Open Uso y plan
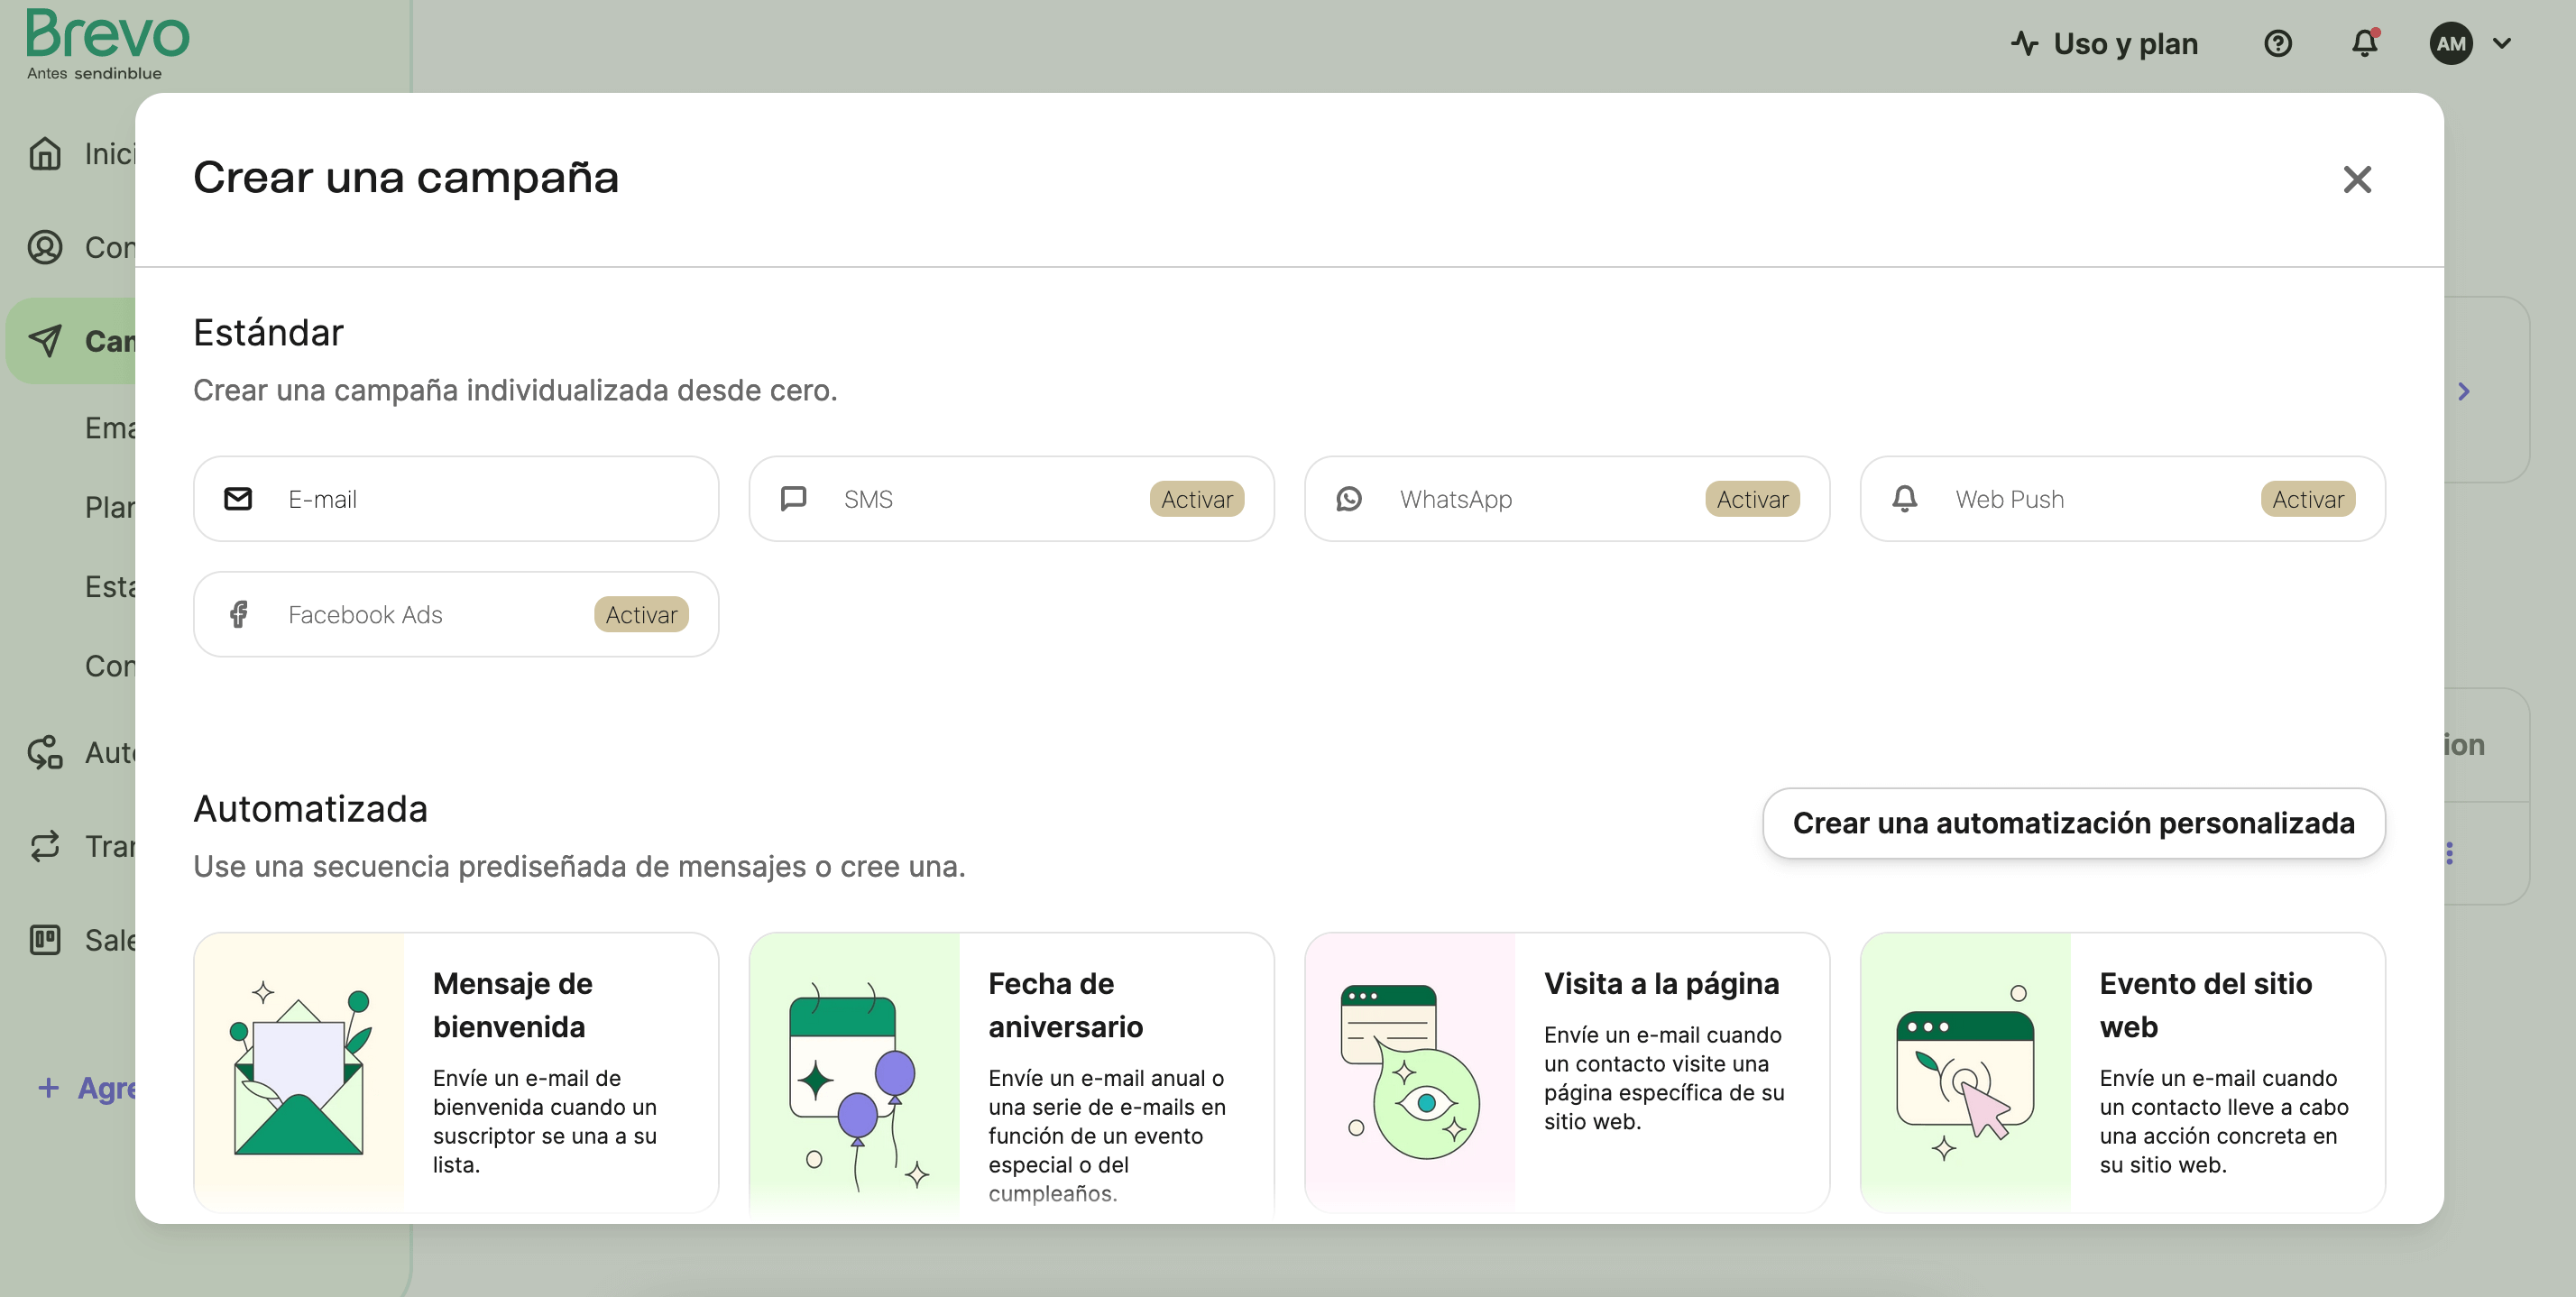Viewport: 2576px width, 1297px height. 2104,43
